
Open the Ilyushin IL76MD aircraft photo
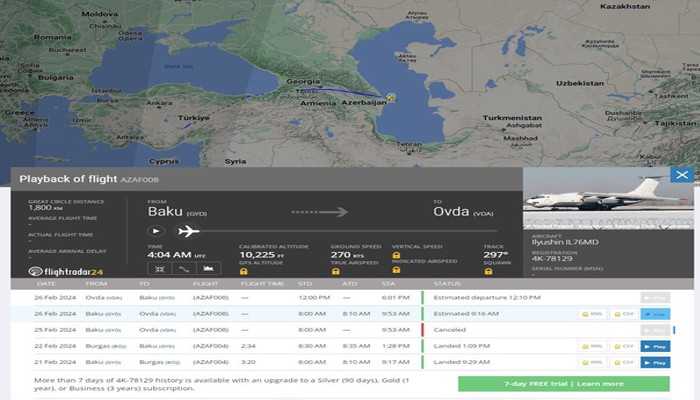[x=608, y=198]
